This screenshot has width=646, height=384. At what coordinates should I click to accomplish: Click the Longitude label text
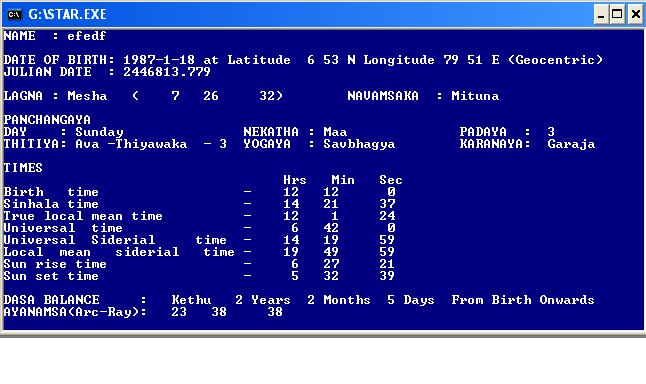click(x=399, y=60)
